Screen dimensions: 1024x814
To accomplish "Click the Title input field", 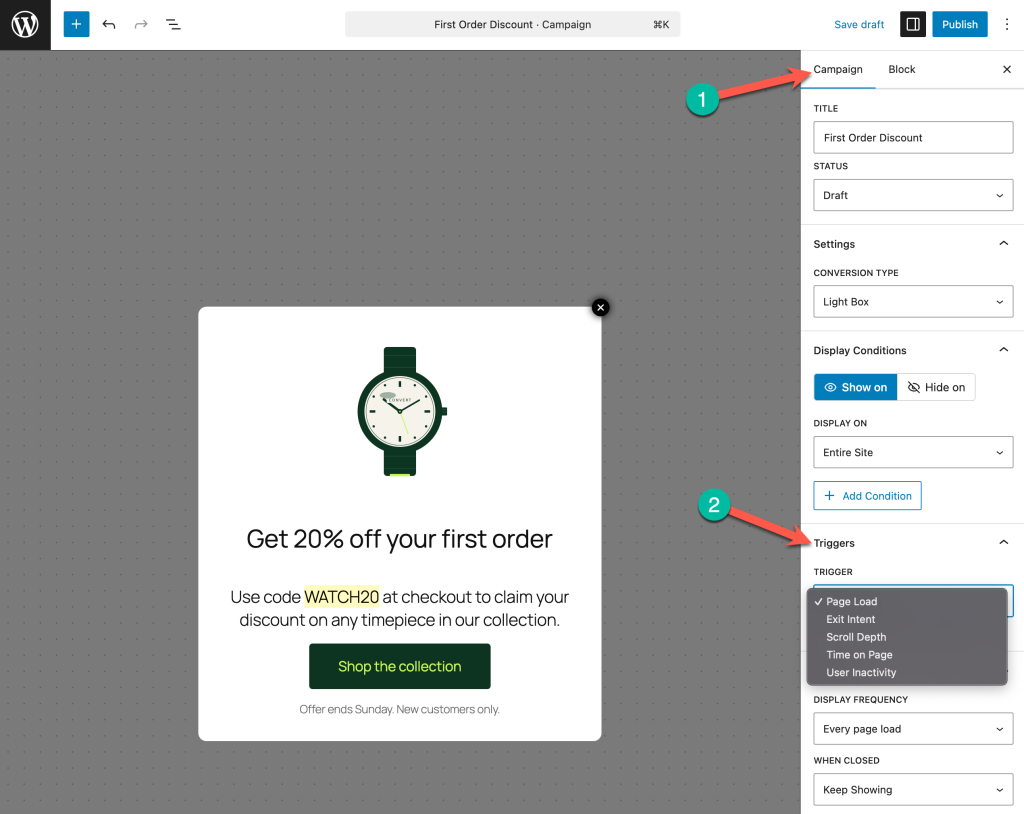I will 912,138.
